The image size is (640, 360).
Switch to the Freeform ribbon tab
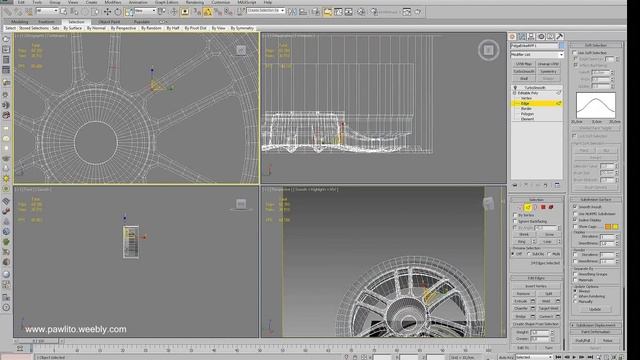pos(46,22)
